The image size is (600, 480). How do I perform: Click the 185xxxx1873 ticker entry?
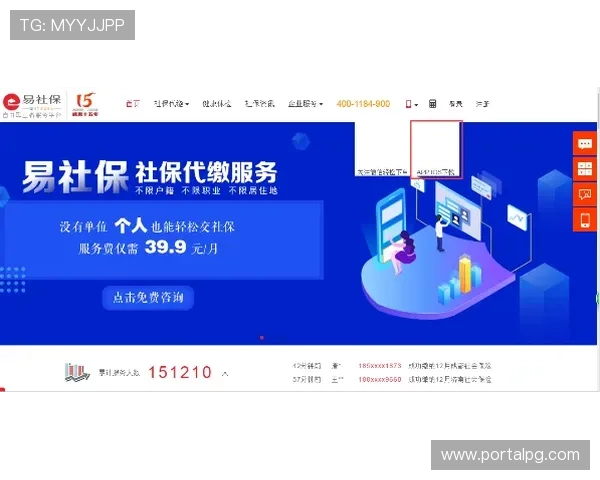point(380,366)
